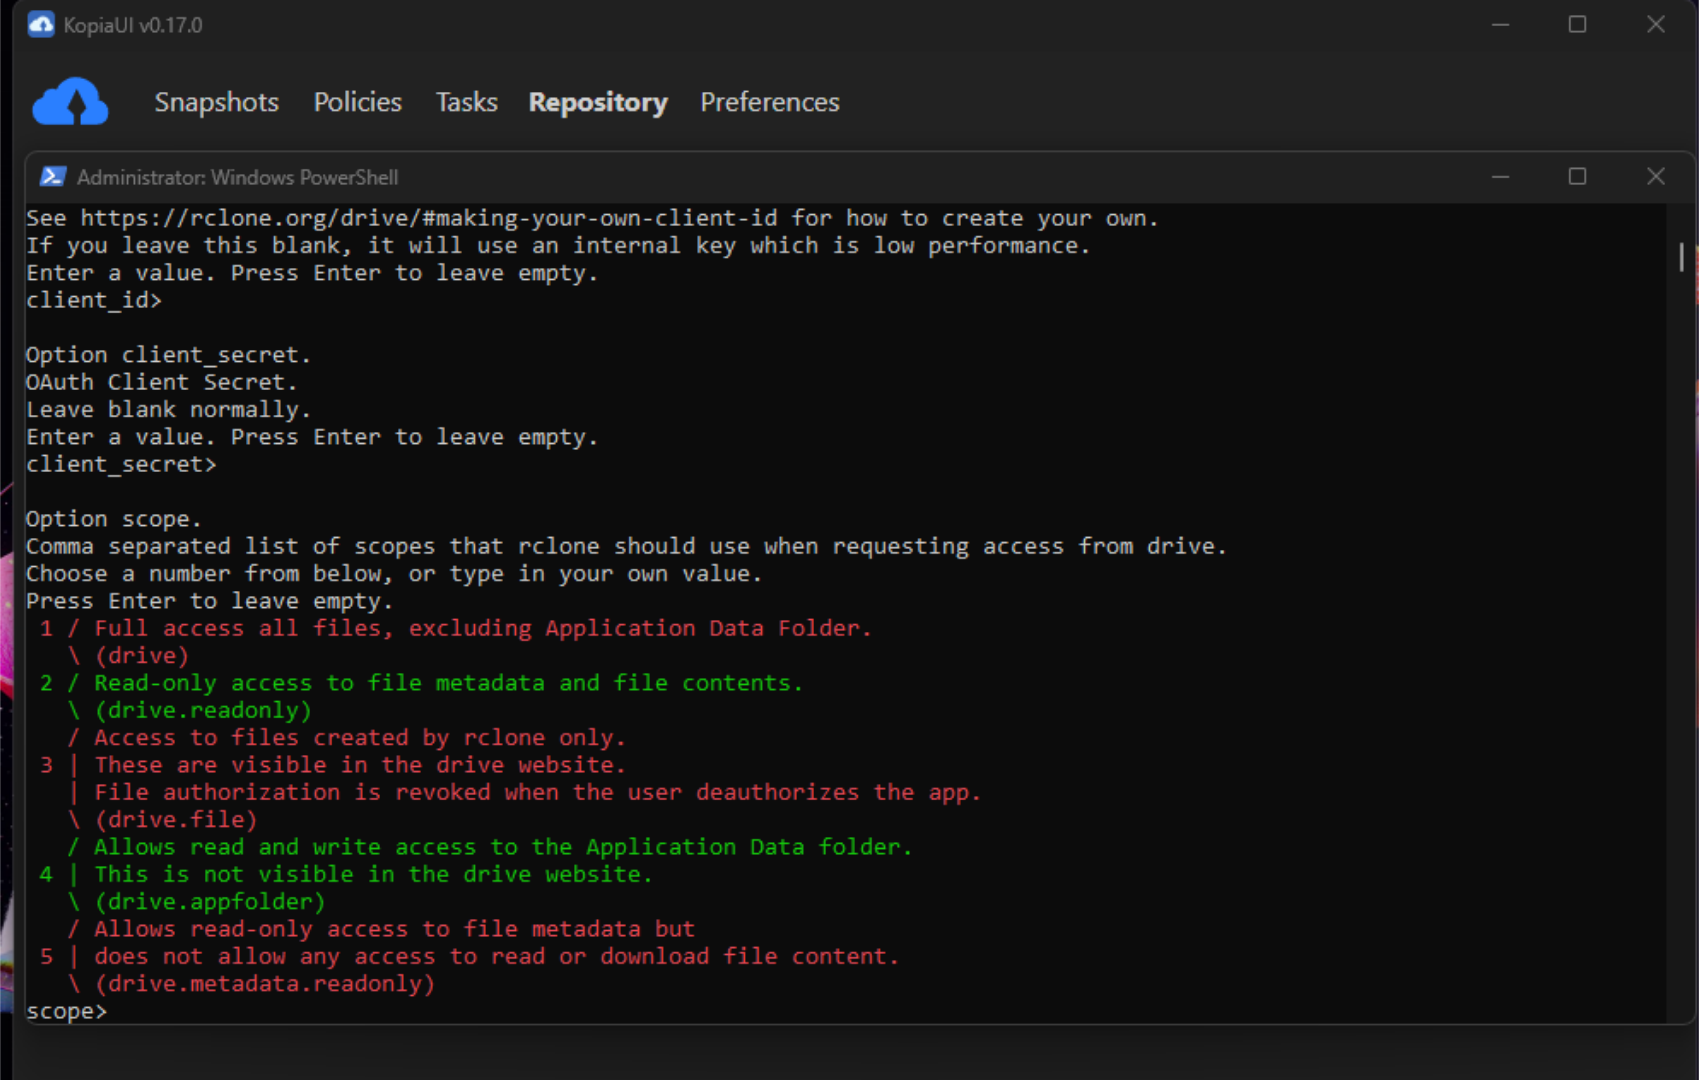This screenshot has height=1080, width=1699.
Task: Click the '(drive)' scope text
Action: 142,655
